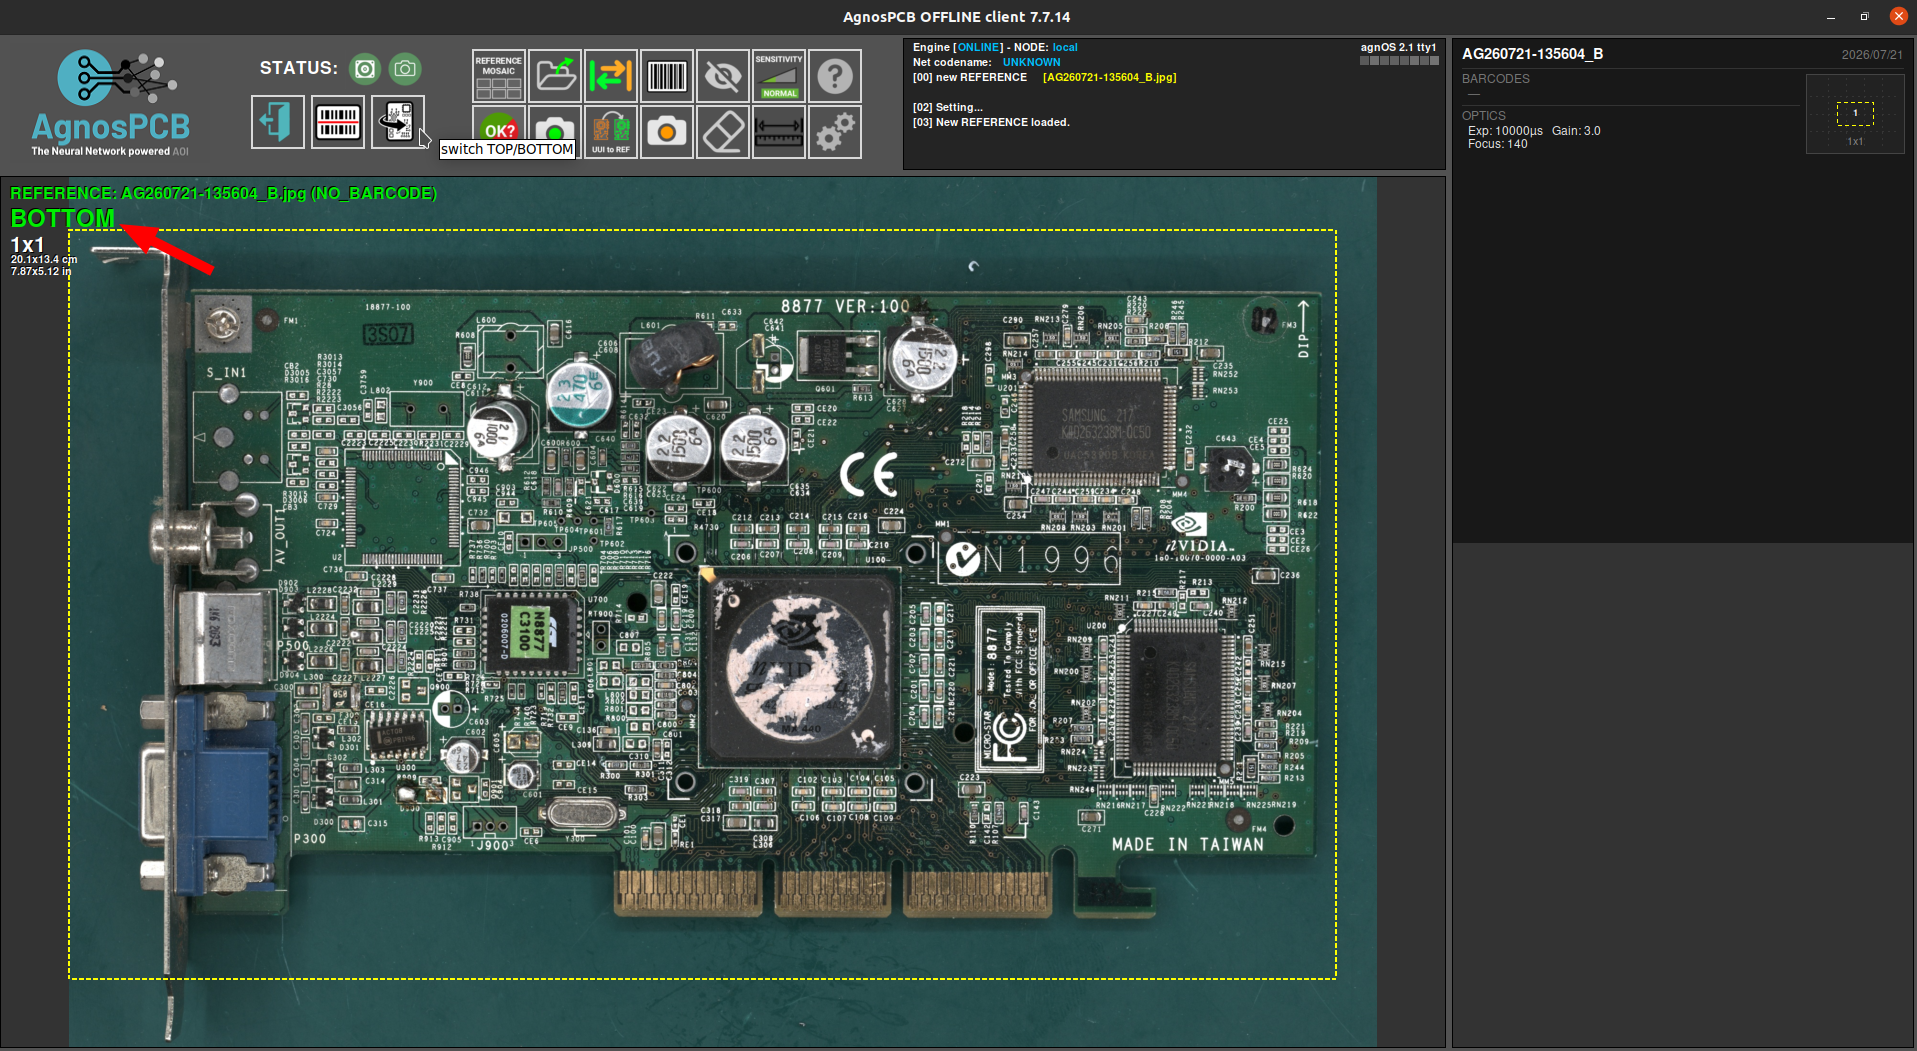Click the camera icon with green dot
The height and width of the screenshot is (1051, 1917).
(554, 131)
